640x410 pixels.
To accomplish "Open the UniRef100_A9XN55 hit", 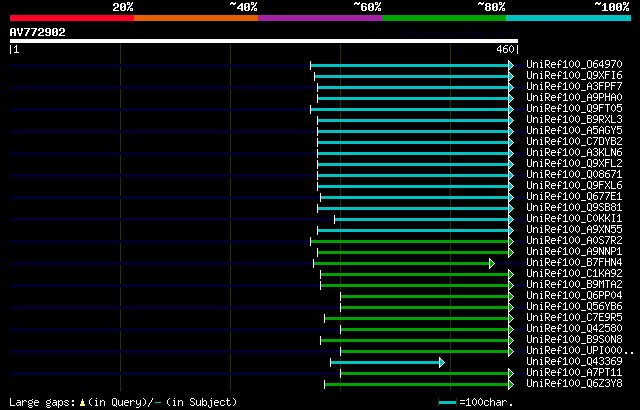I will coord(574,230).
